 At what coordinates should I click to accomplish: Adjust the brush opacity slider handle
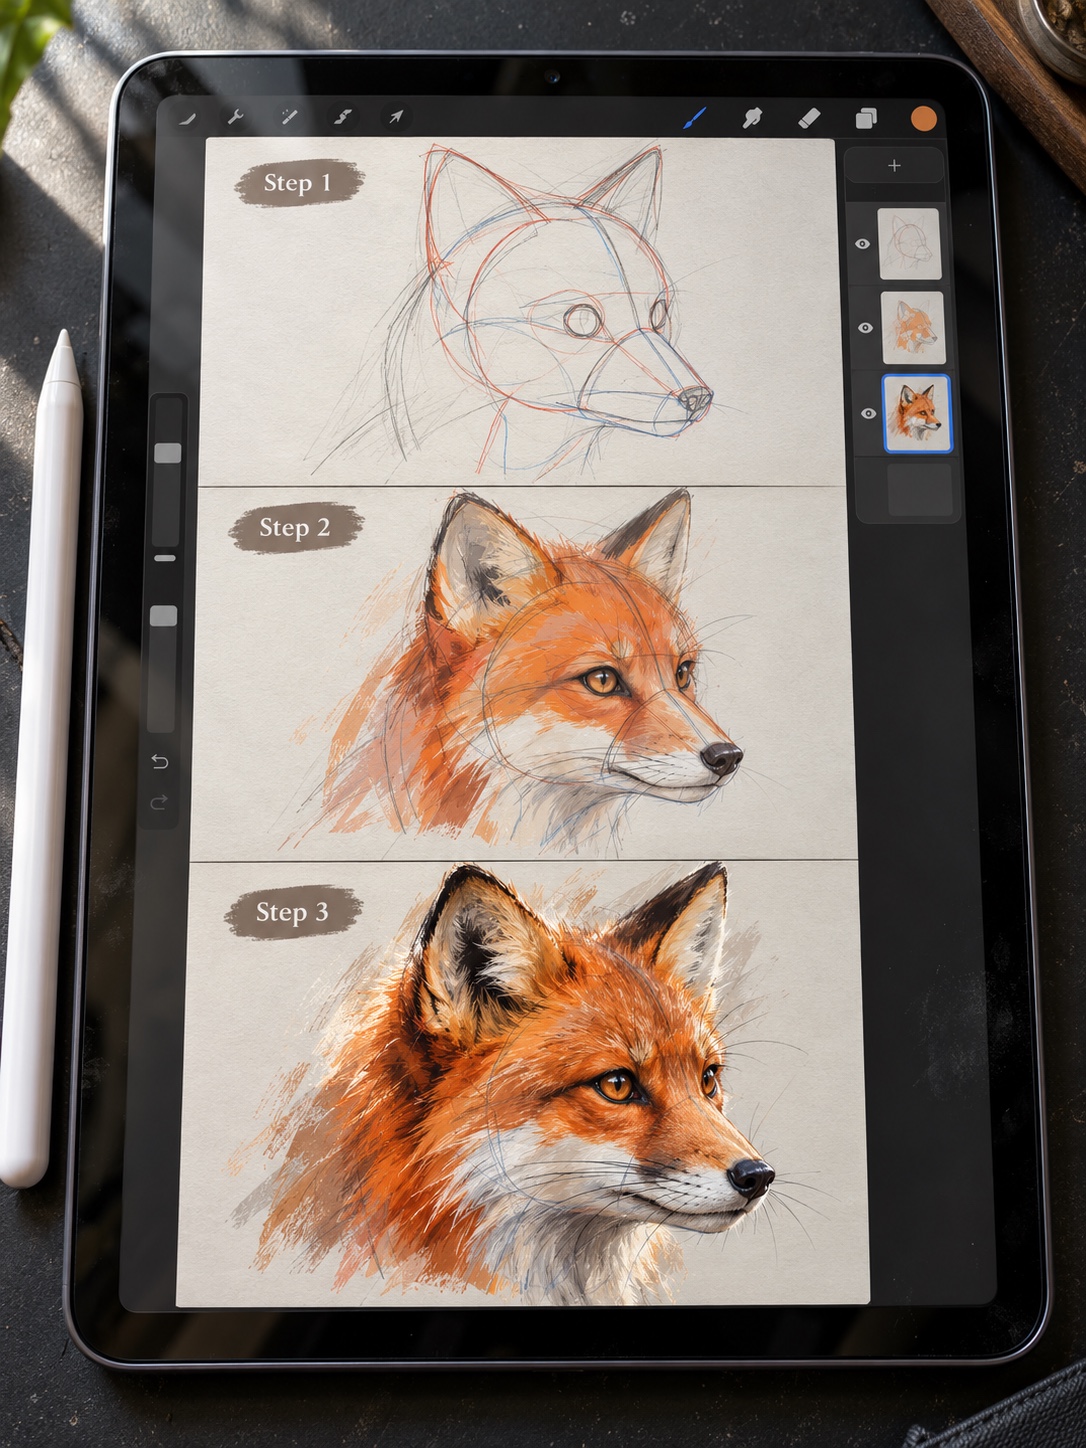(x=164, y=616)
